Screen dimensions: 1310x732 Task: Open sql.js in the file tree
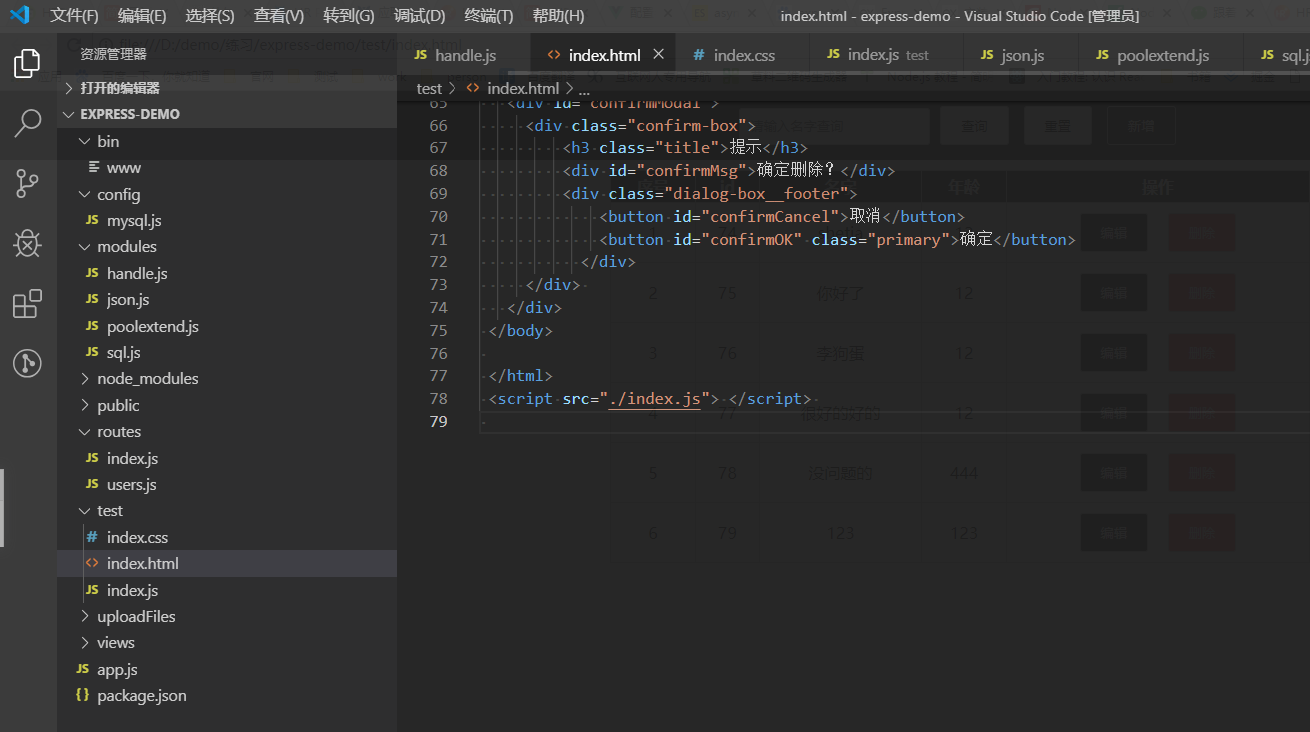(124, 352)
